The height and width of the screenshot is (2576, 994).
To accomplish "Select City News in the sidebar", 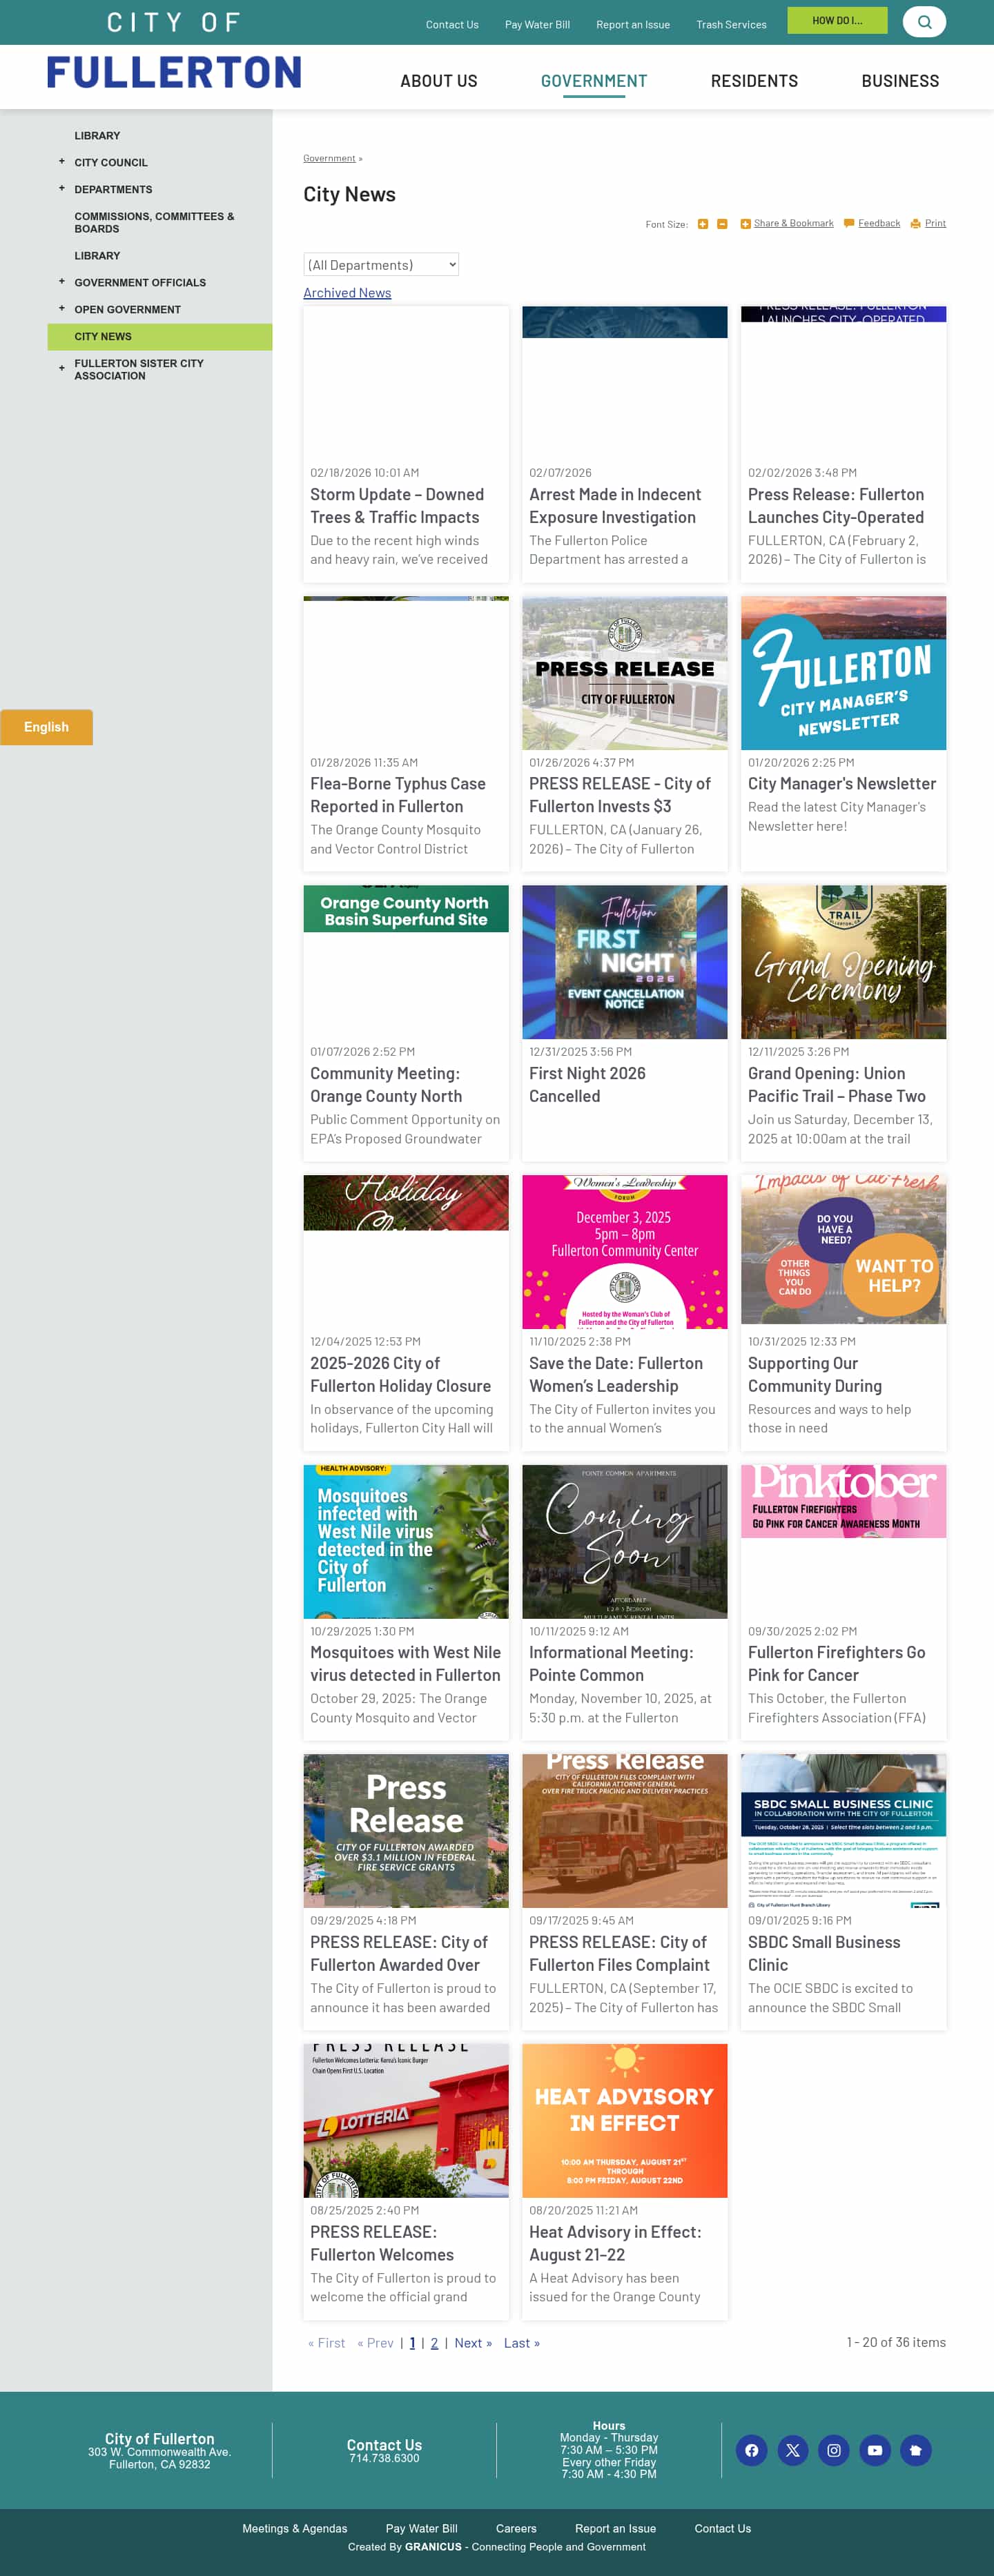I will tap(160, 337).
